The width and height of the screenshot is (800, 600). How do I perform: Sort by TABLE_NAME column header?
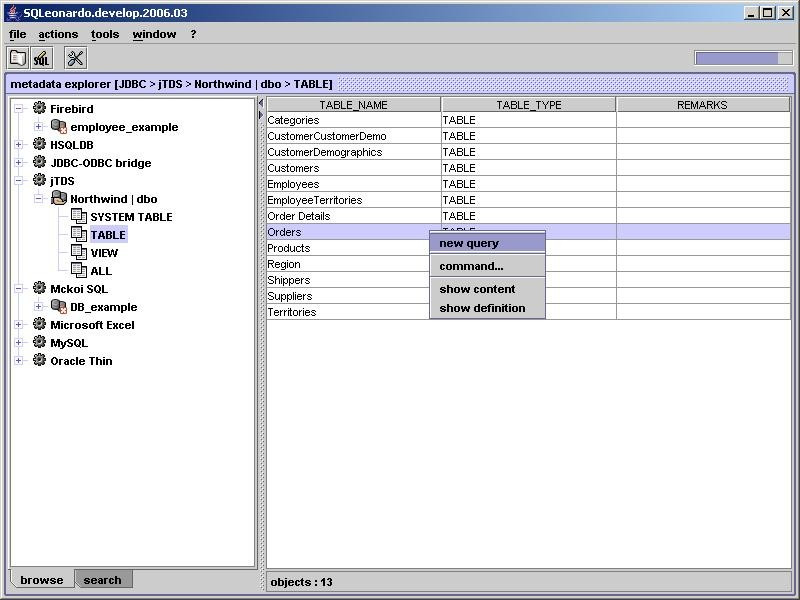click(354, 105)
